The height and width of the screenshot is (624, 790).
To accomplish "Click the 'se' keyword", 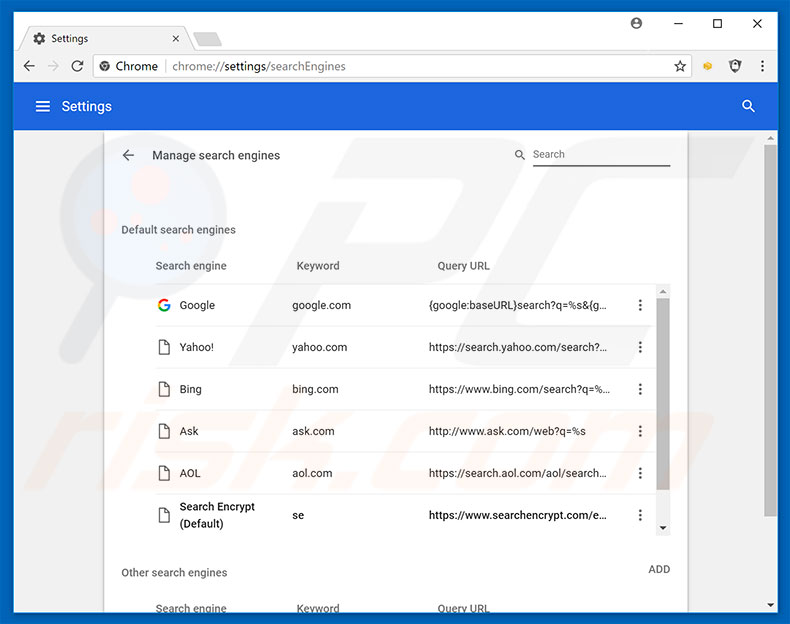I will point(298,515).
